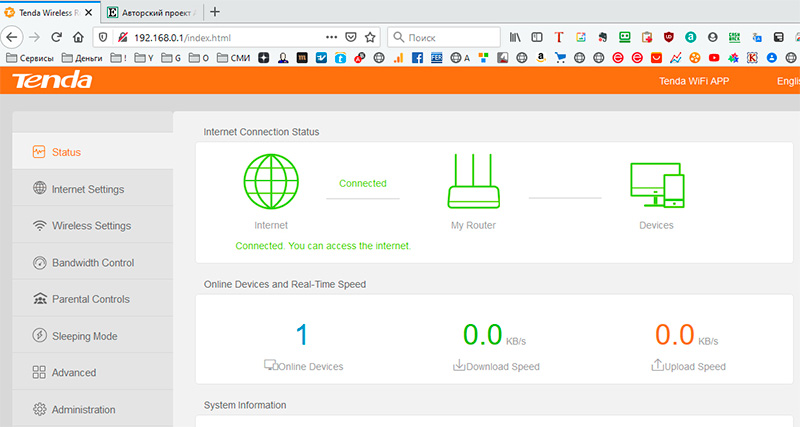Image resolution: width=800 pixels, height=427 pixels.
Task: Open Internet Settings in sidebar
Action: coord(87,189)
